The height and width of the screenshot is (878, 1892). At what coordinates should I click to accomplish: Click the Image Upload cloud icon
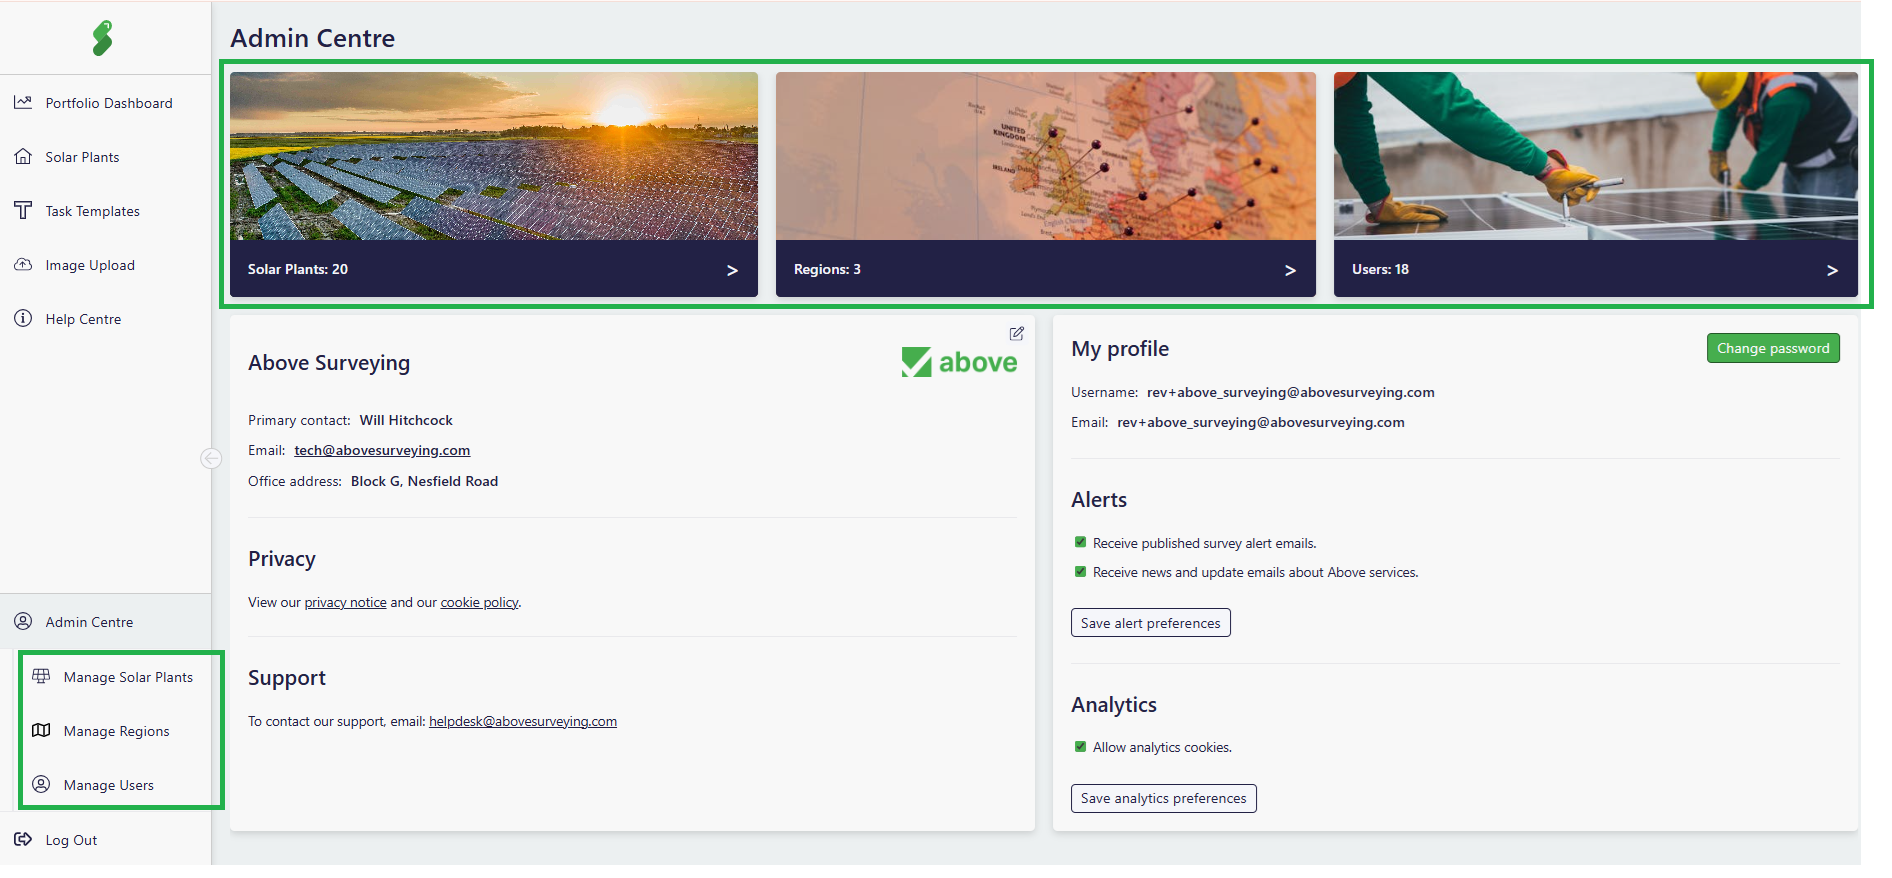(23, 264)
